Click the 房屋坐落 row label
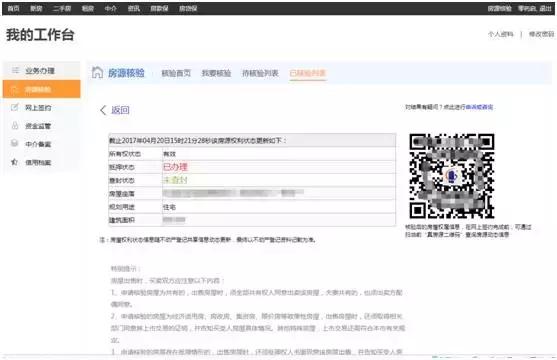The width and height of the screenshot is (557, 360). coord(121,194)
